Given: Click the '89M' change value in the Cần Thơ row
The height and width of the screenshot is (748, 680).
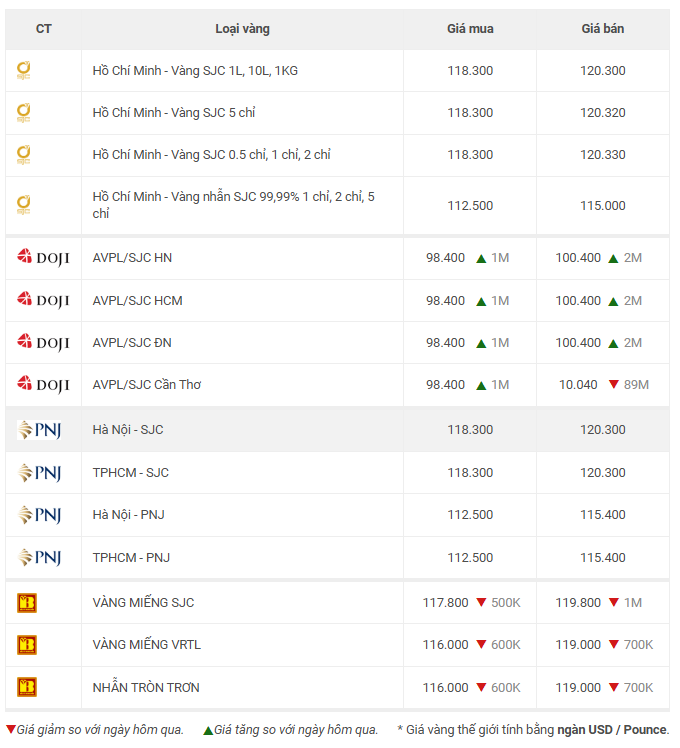Looking at the screenshot, I should (x=636, y=384).
